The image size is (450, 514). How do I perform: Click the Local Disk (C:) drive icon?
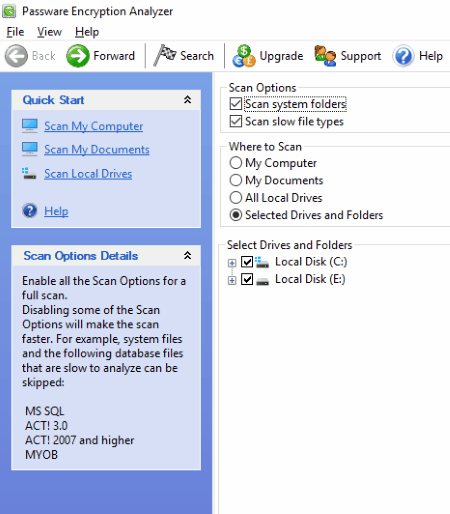click(x=262, y=262)
